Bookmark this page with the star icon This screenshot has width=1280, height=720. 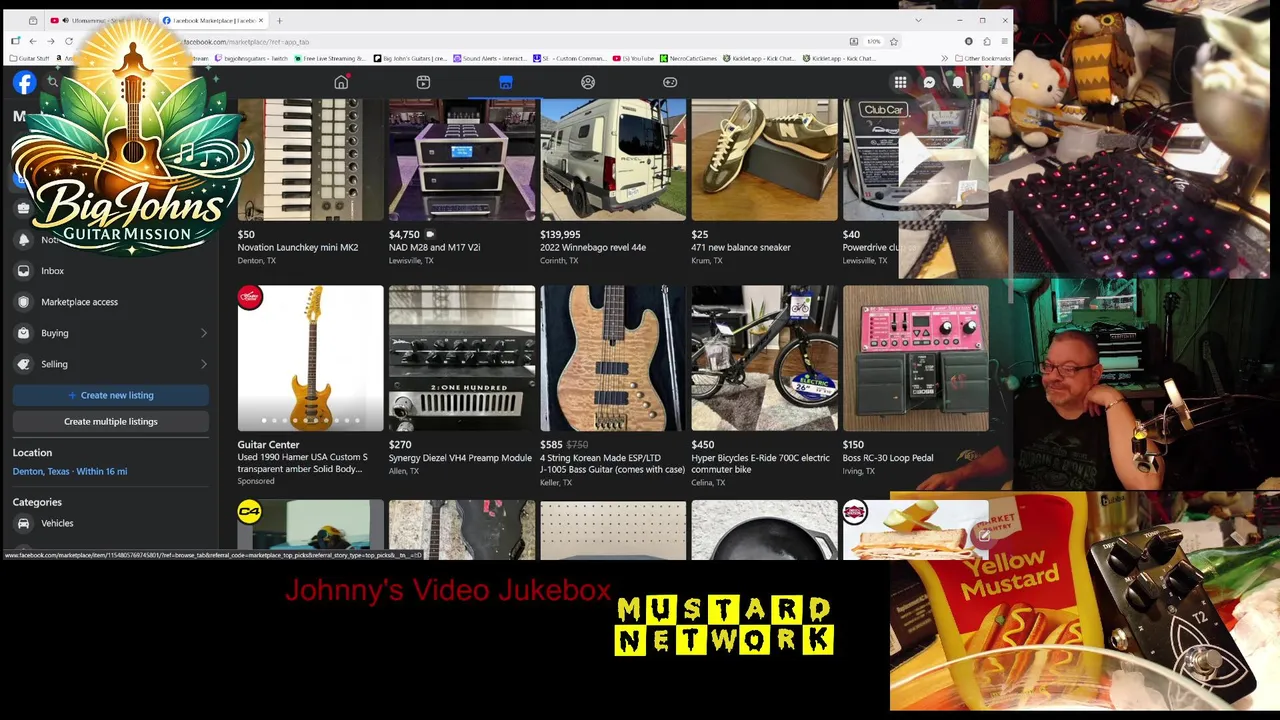(894, 41)
